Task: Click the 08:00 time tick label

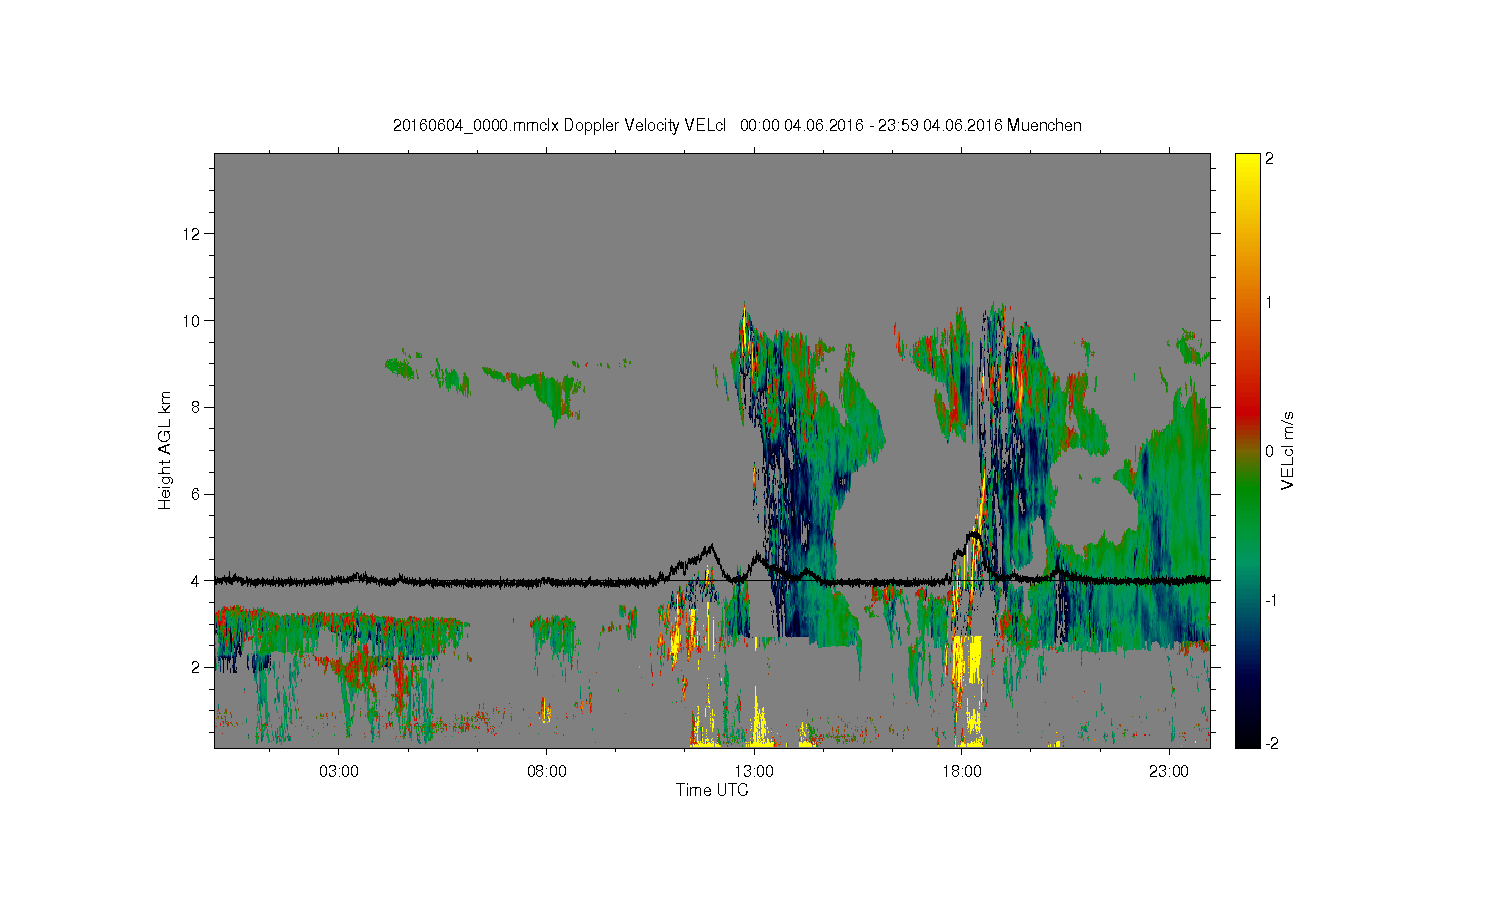Action: click(x=547, y=772)
